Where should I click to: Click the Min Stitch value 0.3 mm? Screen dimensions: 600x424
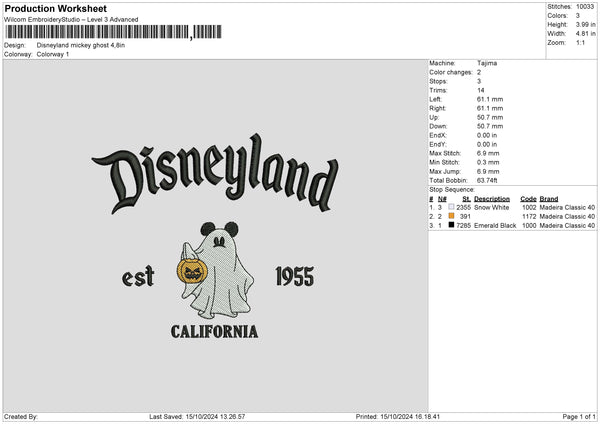pos(488,162)
